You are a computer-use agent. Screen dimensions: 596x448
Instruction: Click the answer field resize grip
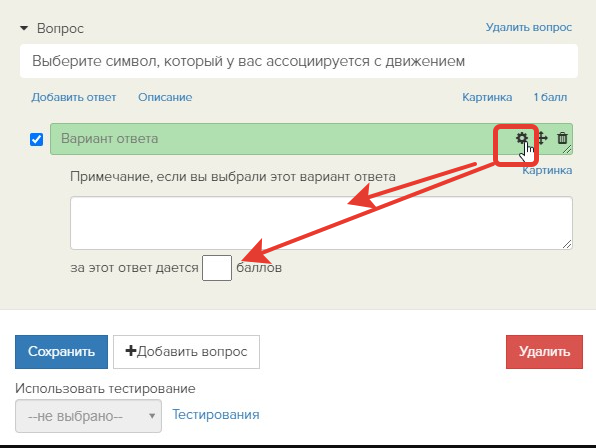coord(567,149)
